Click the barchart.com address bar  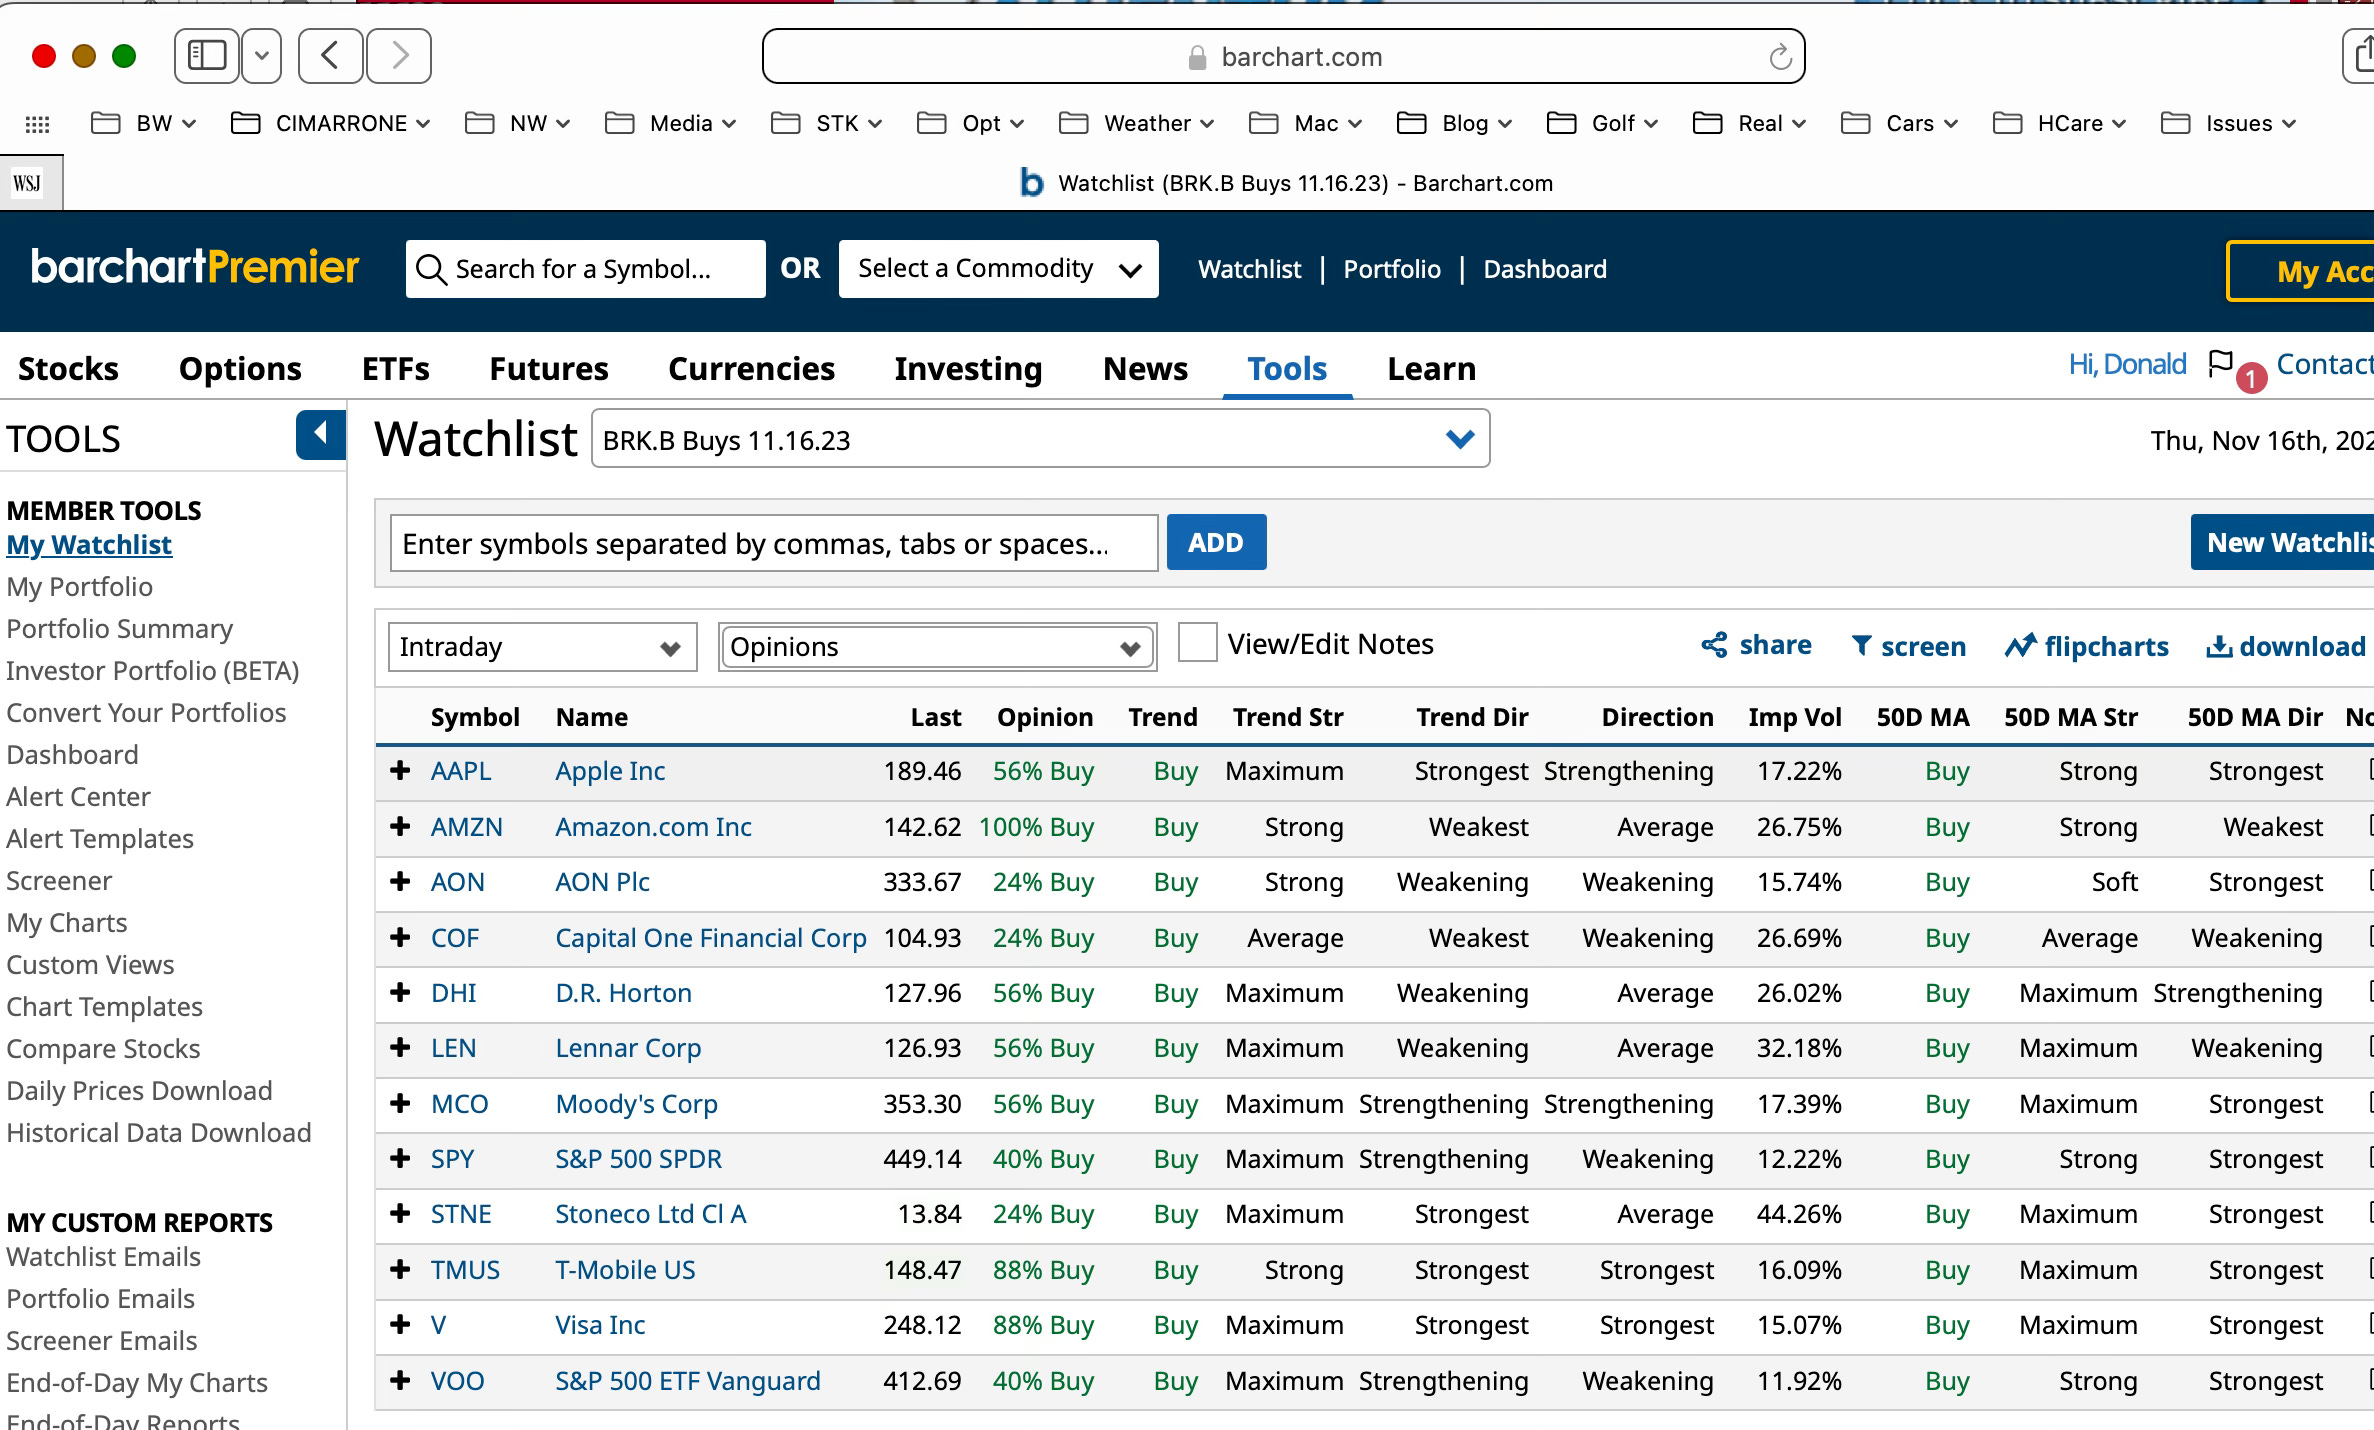pos(1284,57)
